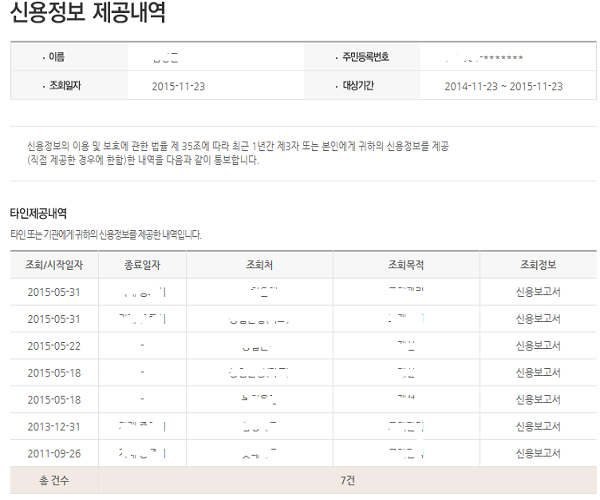
Task: Click the 조회정보 column header
Action: point(538,265)
